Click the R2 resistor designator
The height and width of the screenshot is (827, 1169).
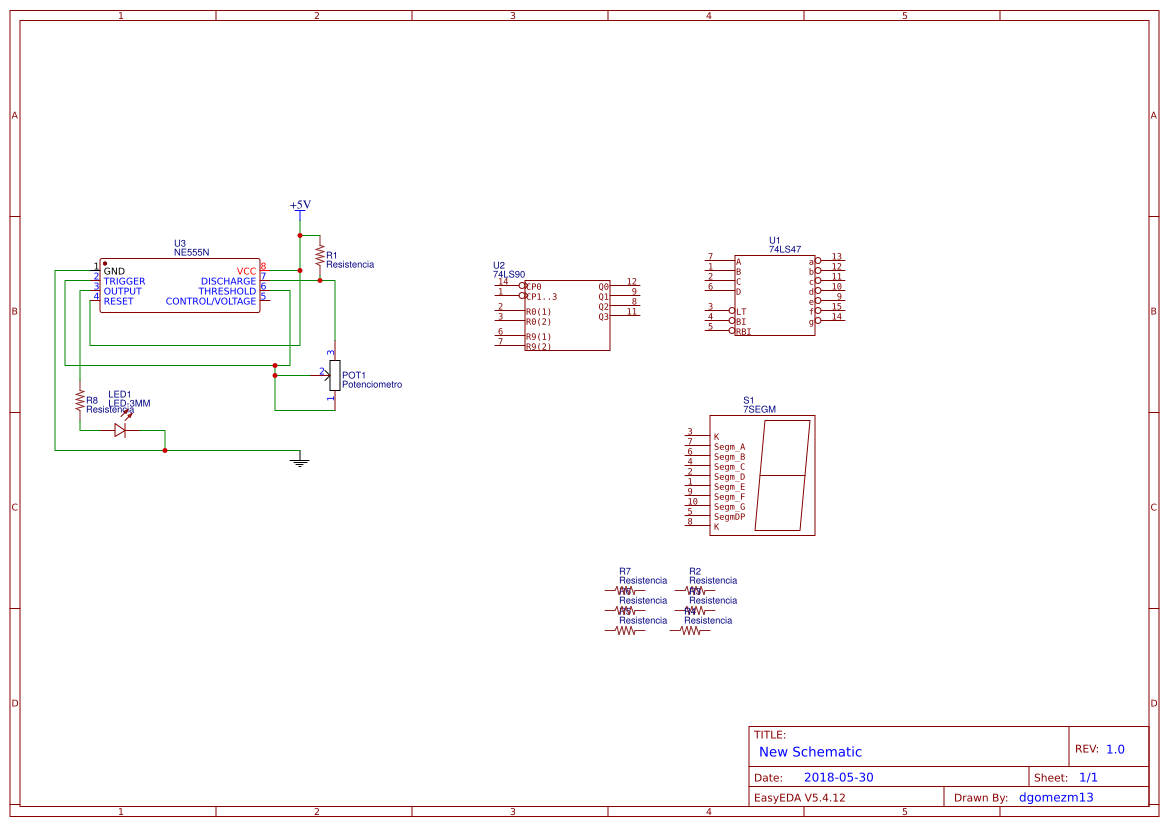[x=695, y=571]
